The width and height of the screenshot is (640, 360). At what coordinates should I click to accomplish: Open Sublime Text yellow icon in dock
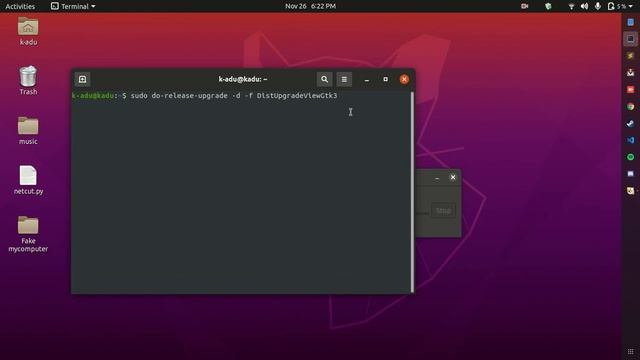(631, 56)
